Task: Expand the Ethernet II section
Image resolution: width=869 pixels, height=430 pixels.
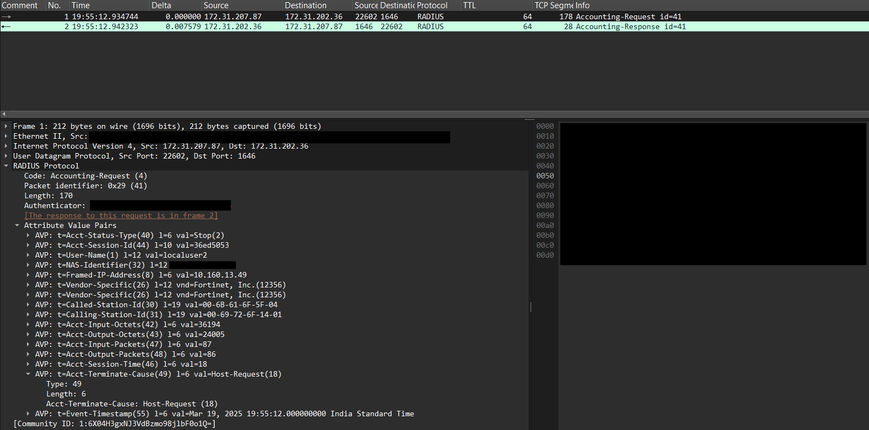Action: pyautogui.click(x=6, y=136)
